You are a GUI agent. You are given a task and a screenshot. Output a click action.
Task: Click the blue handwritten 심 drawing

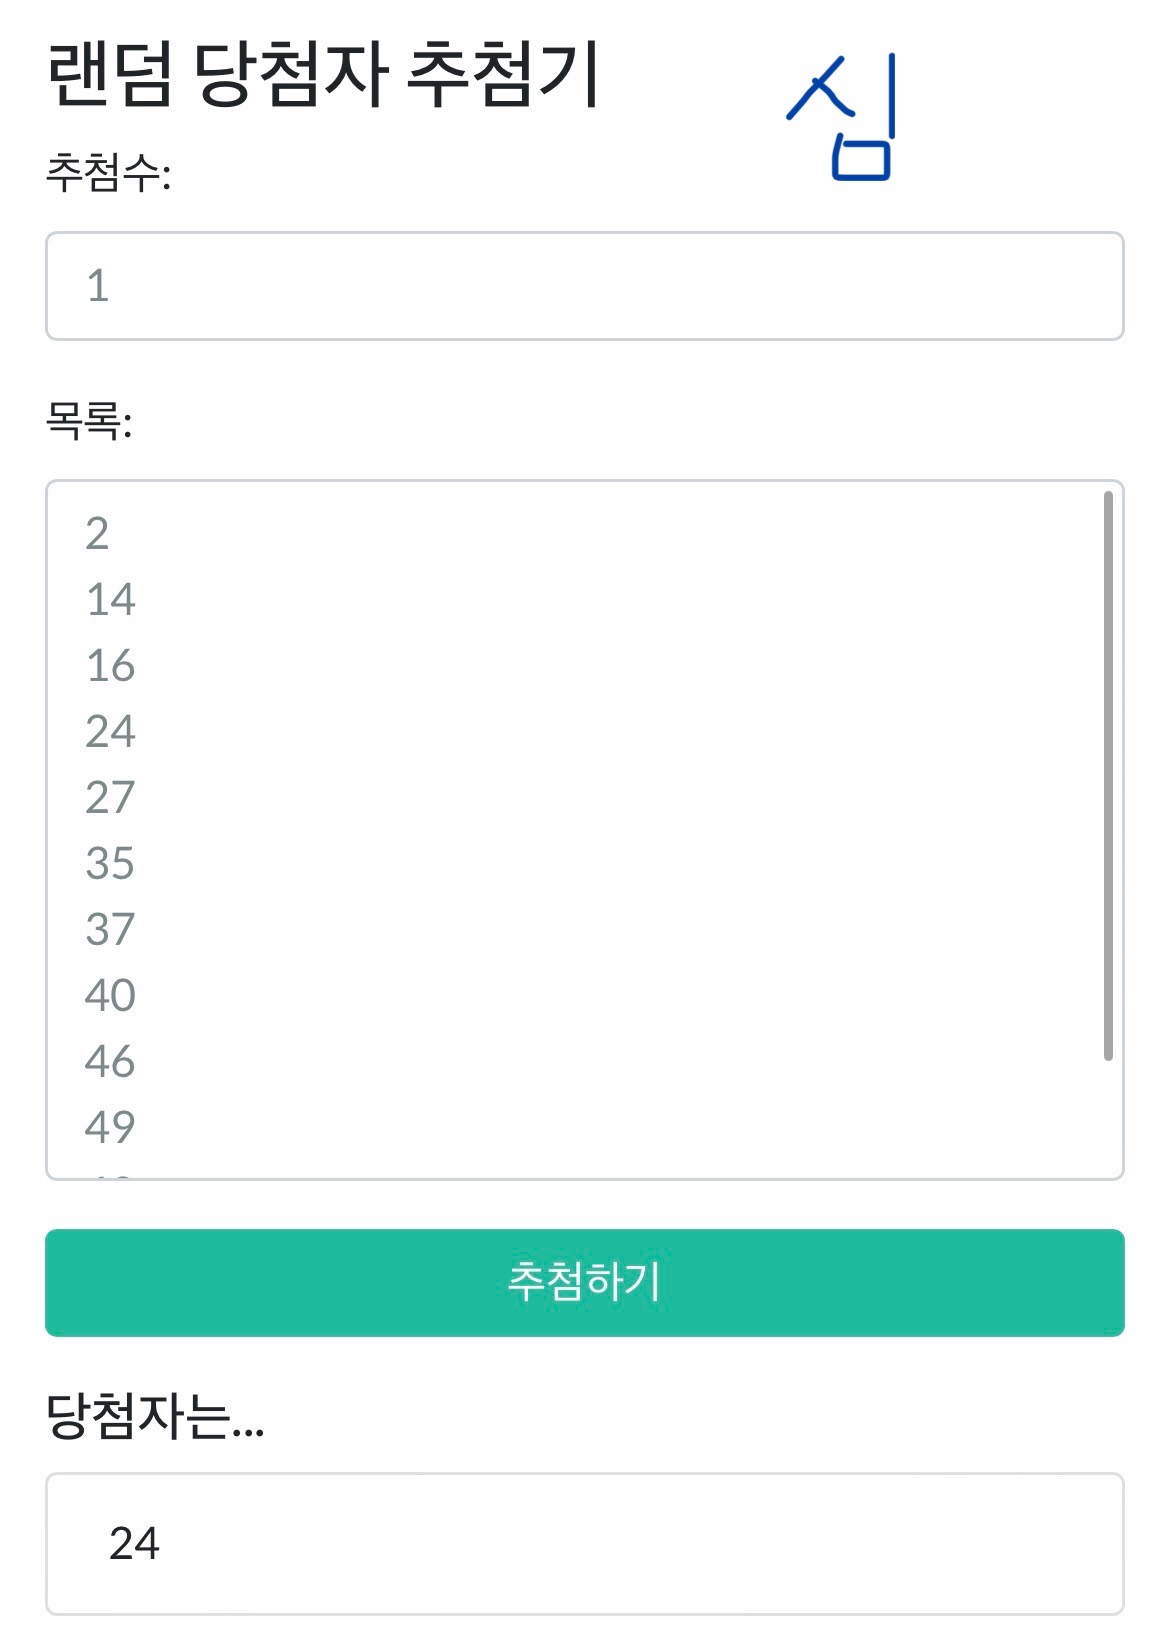[x=846, y=118]
